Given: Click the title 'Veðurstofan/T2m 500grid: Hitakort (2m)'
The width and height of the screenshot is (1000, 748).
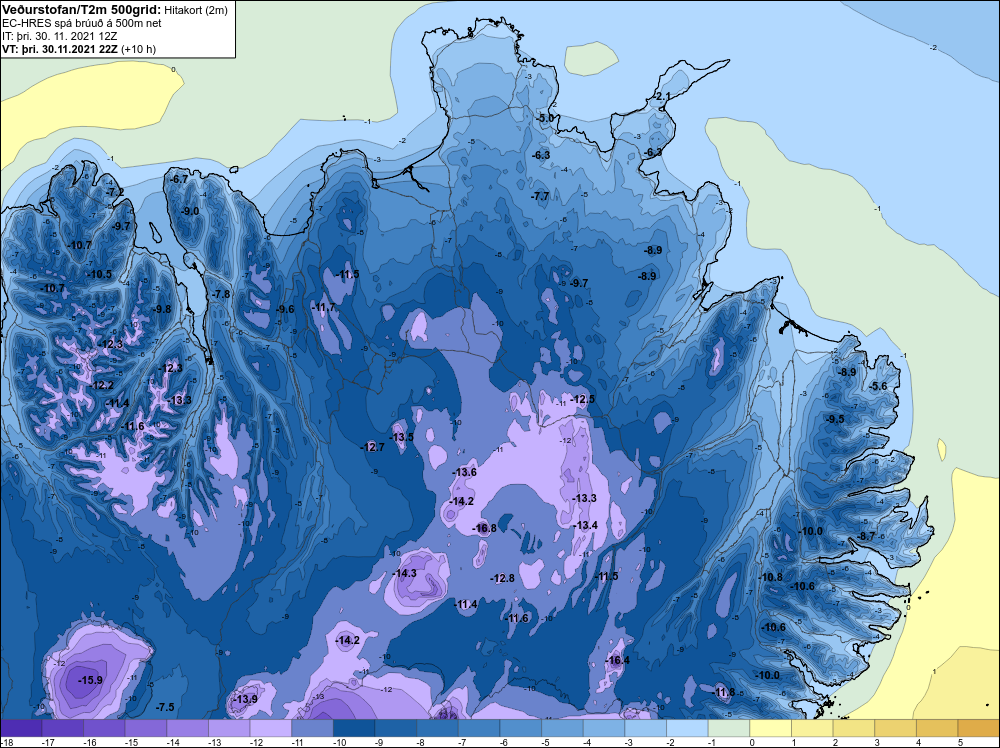Looking at the screenshot, I should tap(115, 10).
